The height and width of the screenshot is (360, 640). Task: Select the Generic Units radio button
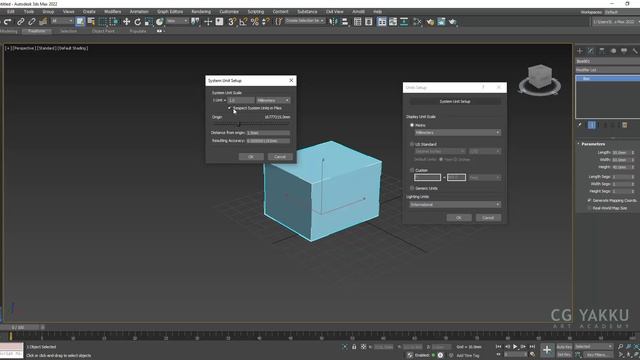point(412,188)
